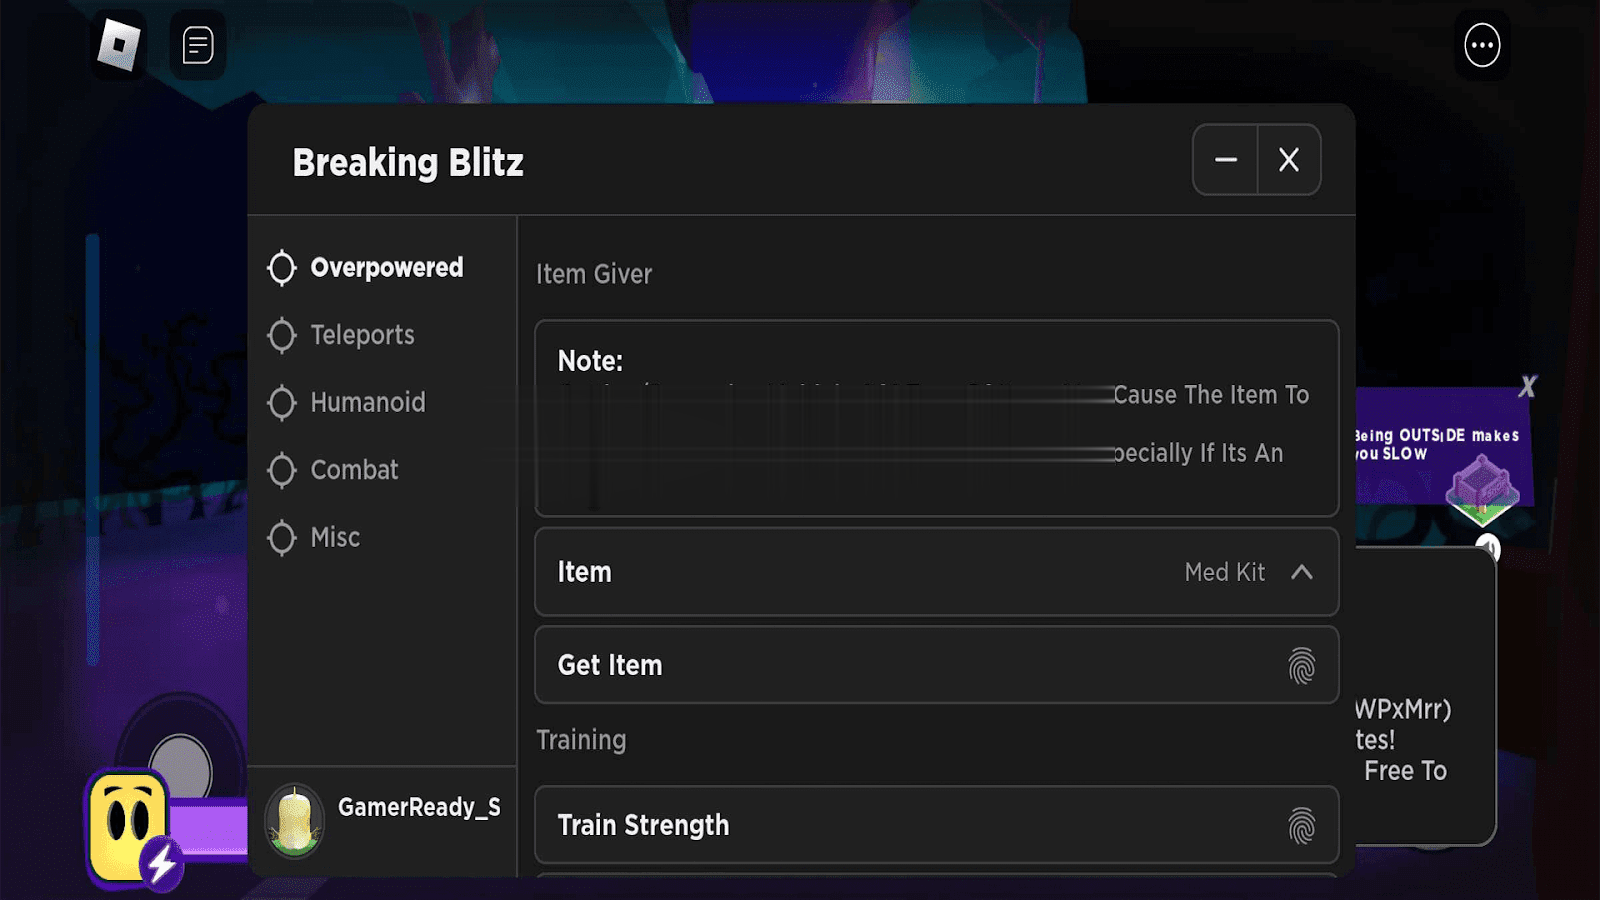Switch to the Teleports tab
This screenshot has height=900, width=1600.
(362, 335)
